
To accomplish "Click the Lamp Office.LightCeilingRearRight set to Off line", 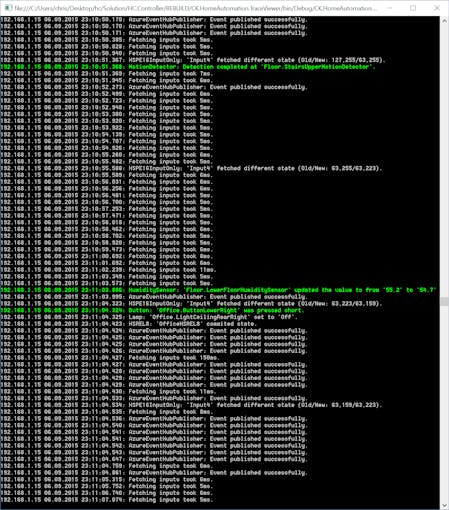I will pyautogui.click(x=149, y=317).
